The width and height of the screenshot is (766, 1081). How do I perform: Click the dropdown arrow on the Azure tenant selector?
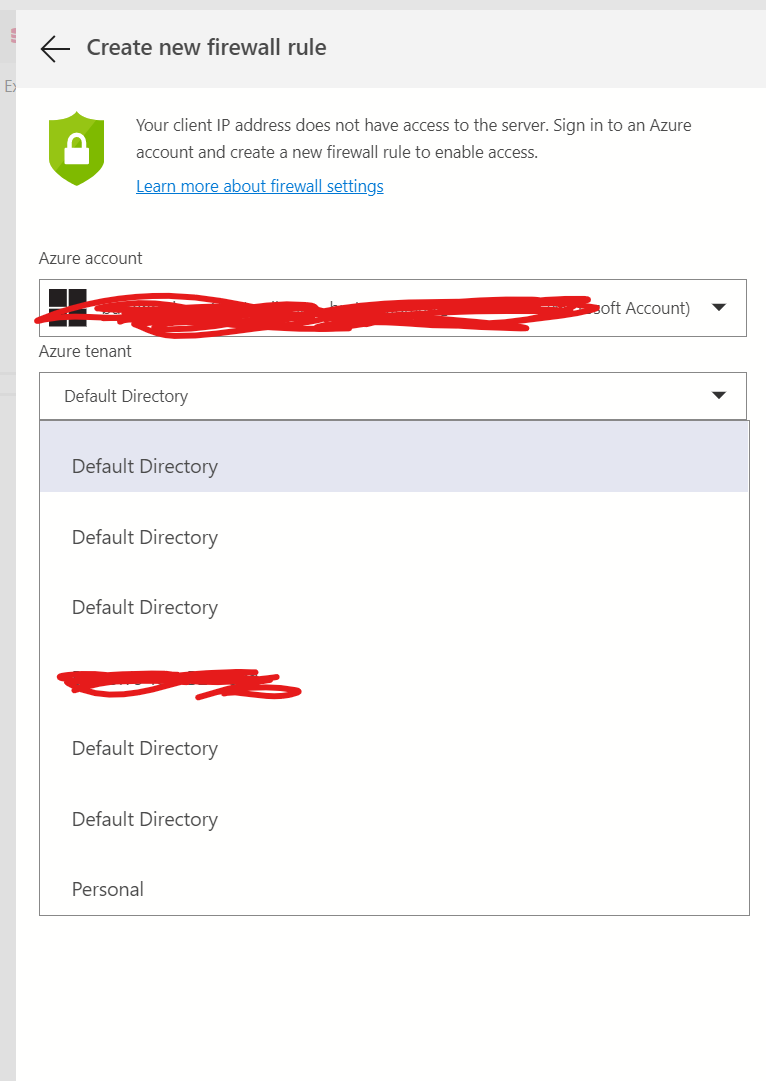point(719,395)
